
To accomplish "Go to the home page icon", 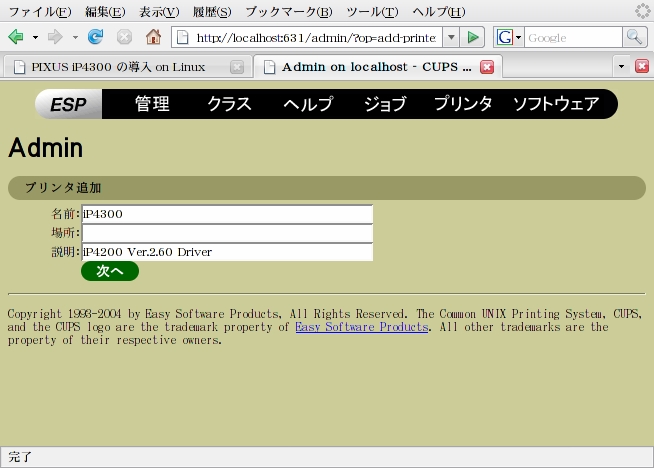I will tap(153, 37).
